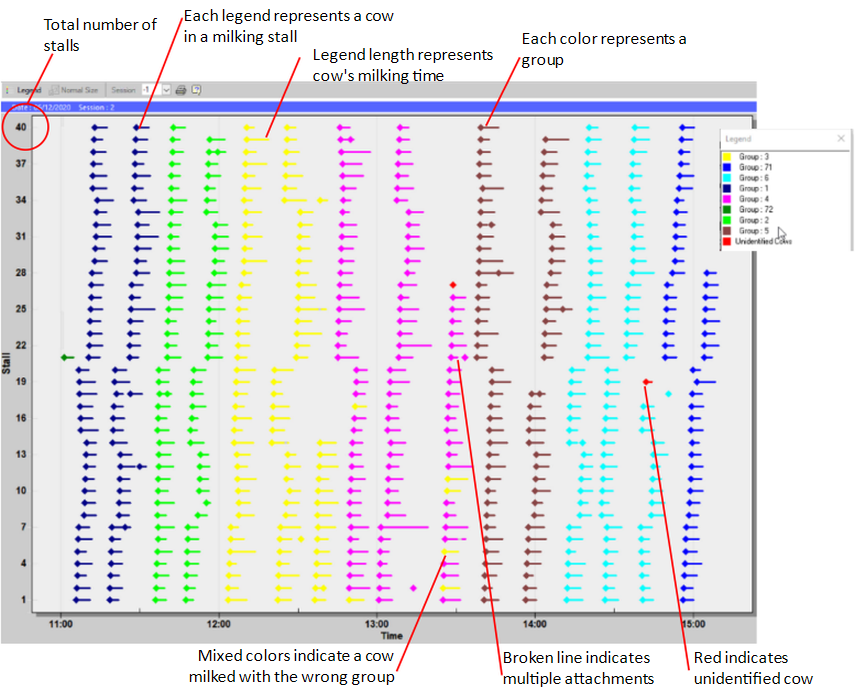866x691 pixels.
Task: Click the dark green marker near 11:00
Action: coord(67,357)
